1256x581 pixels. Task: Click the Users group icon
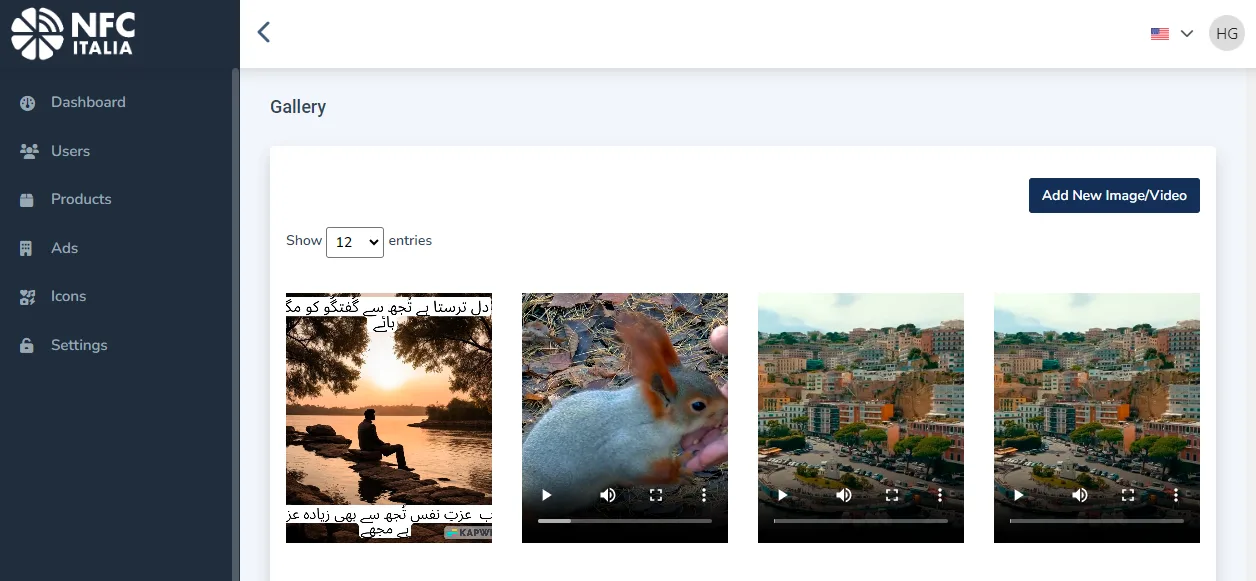(x=28, y=151)
